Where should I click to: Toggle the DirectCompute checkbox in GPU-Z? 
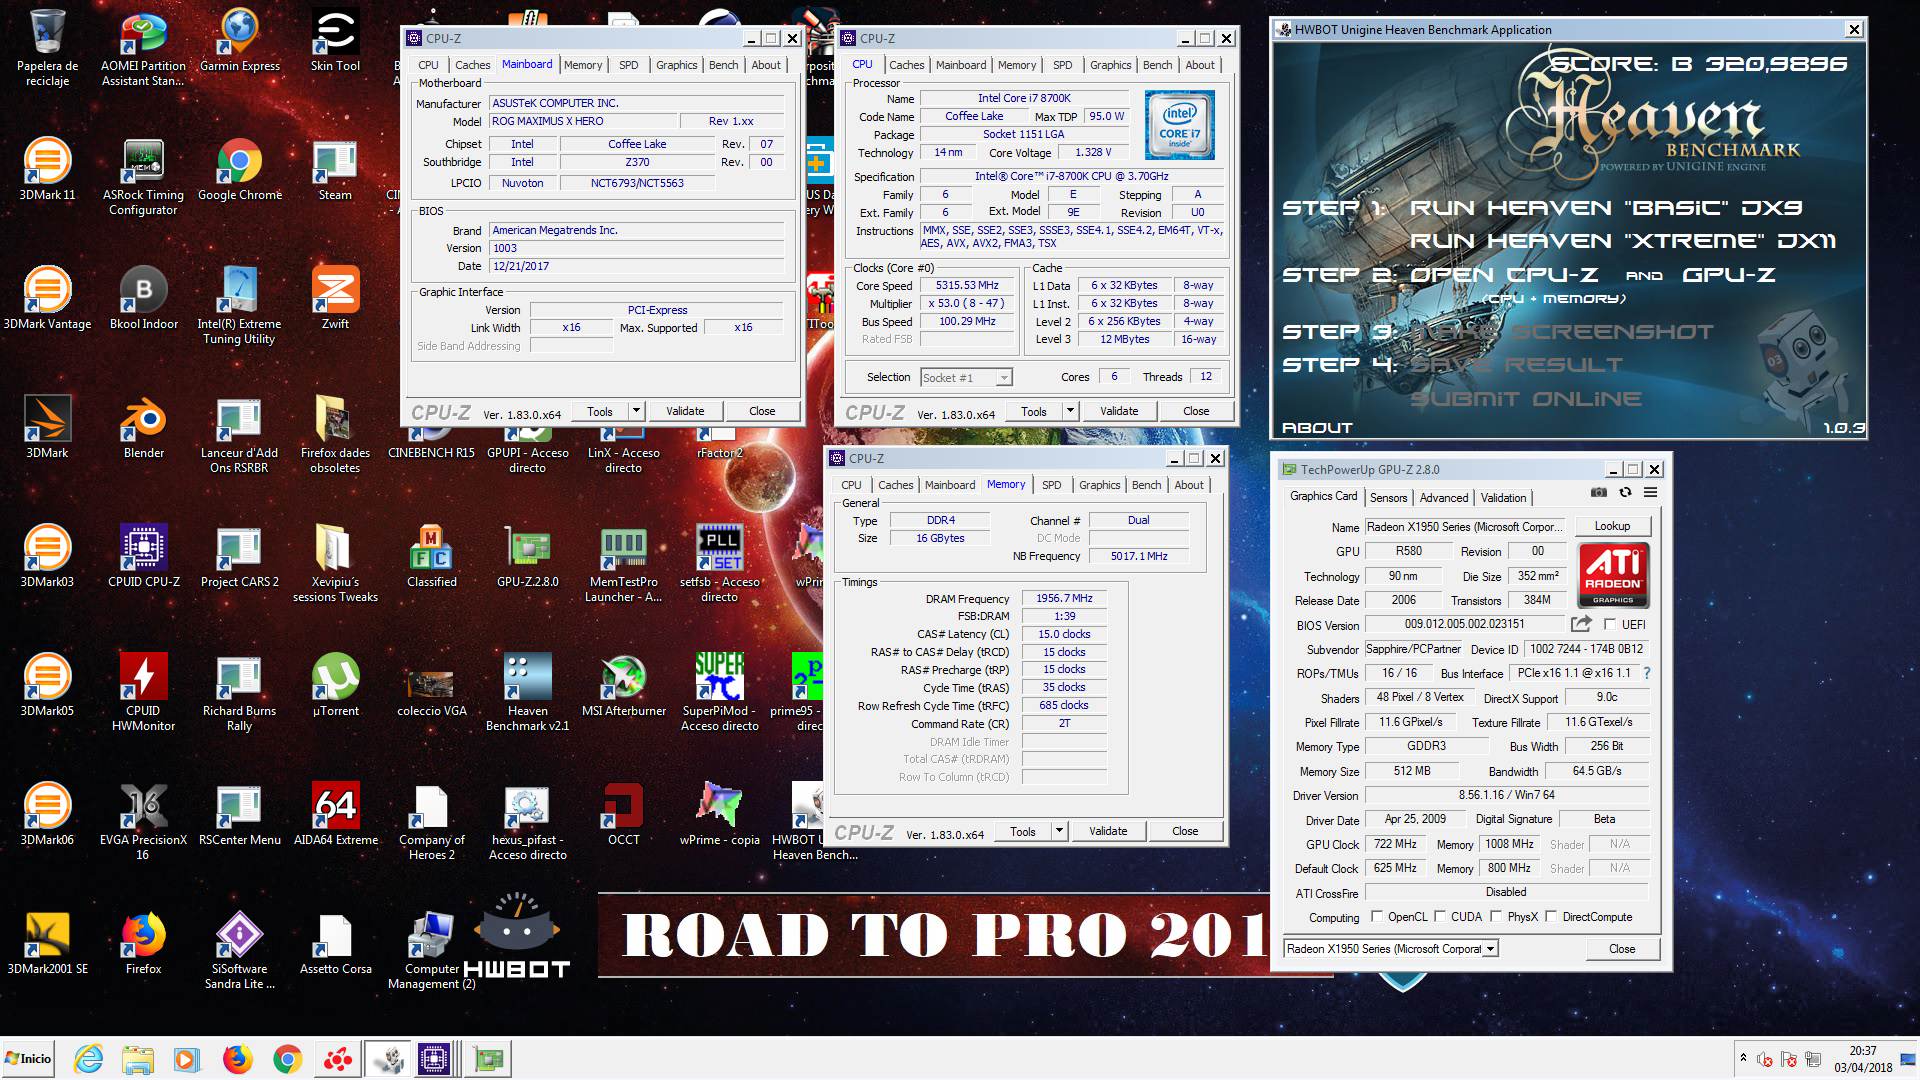(x=1551, y=916)
